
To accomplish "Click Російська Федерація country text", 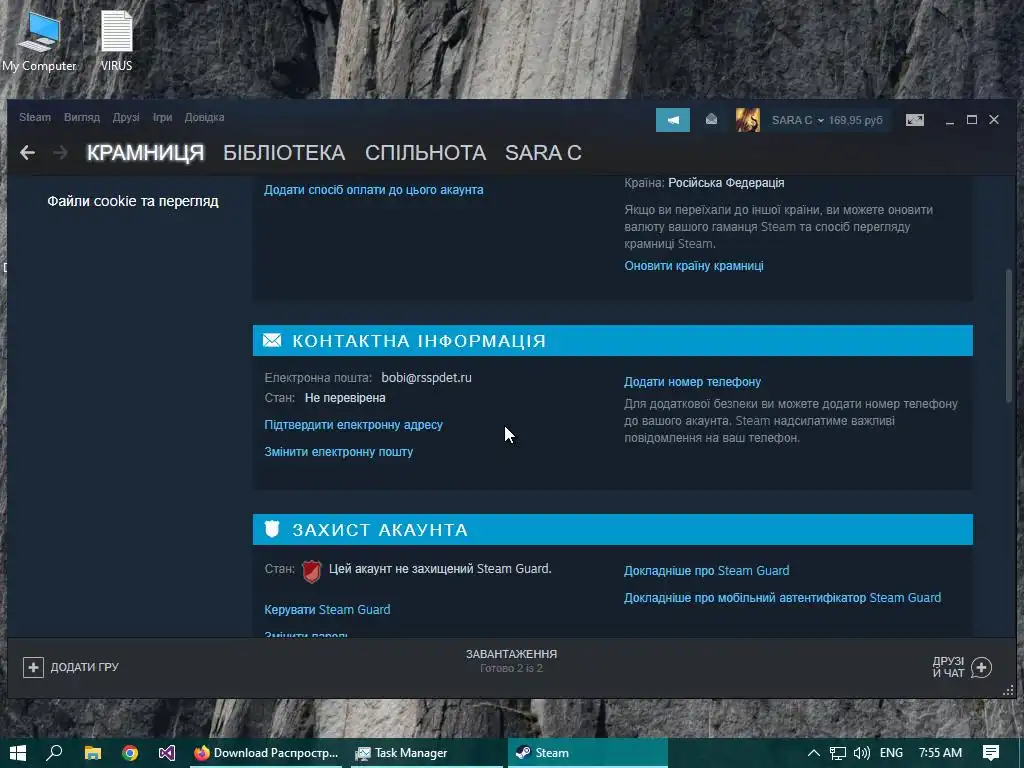I will [726, 183].
